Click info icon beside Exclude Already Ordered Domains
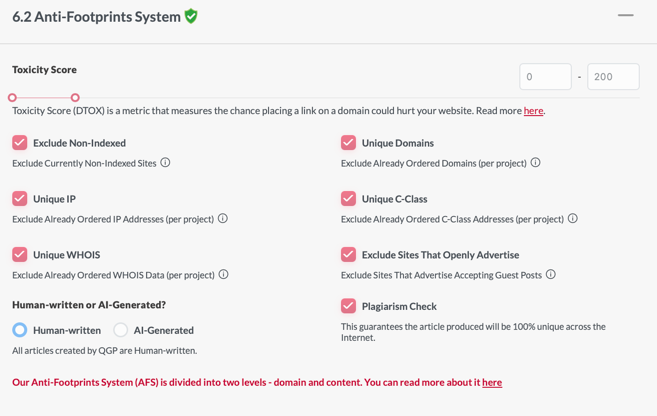This screenshot has width=657, height=416. click(x=535, y=163)
